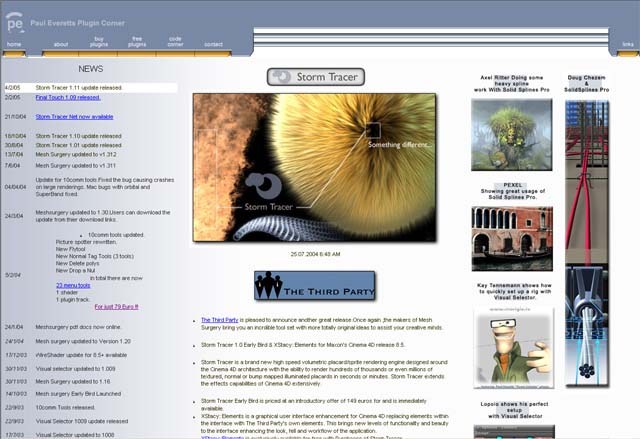This screenshot has height=439, width=640.
Task: Click the 25.07.2004 6:48 AM timestamp
Action: pos(316,254)
